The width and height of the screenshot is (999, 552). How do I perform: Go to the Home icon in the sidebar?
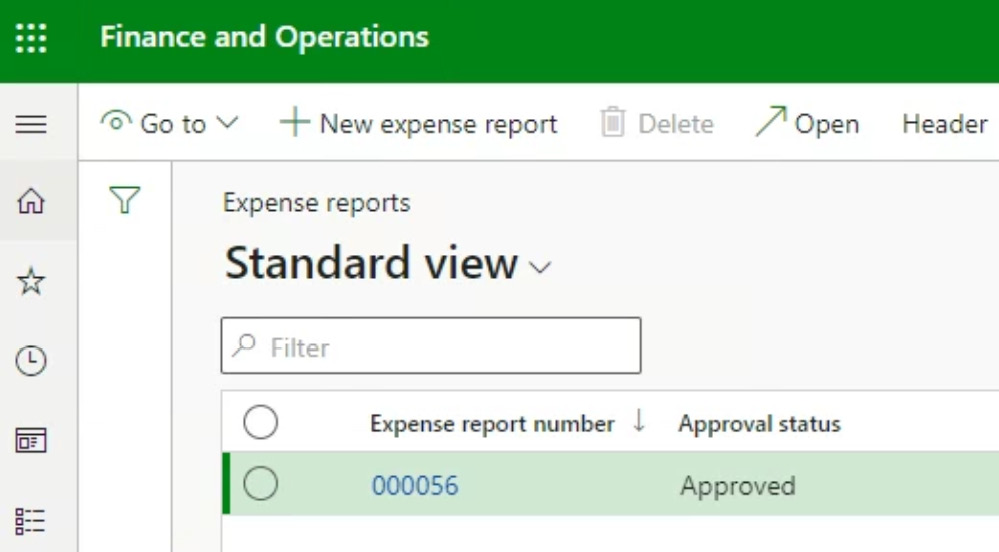click(x=31, y=201)
